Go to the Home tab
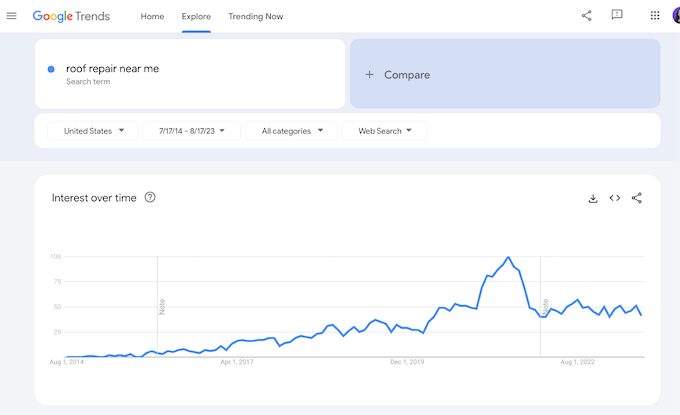The width and height of the screenshot is (680, 415). tap(152, 17)
